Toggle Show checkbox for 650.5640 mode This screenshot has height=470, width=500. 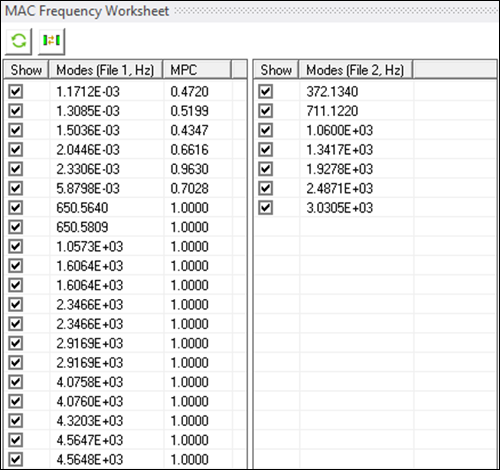coord(16,208)
